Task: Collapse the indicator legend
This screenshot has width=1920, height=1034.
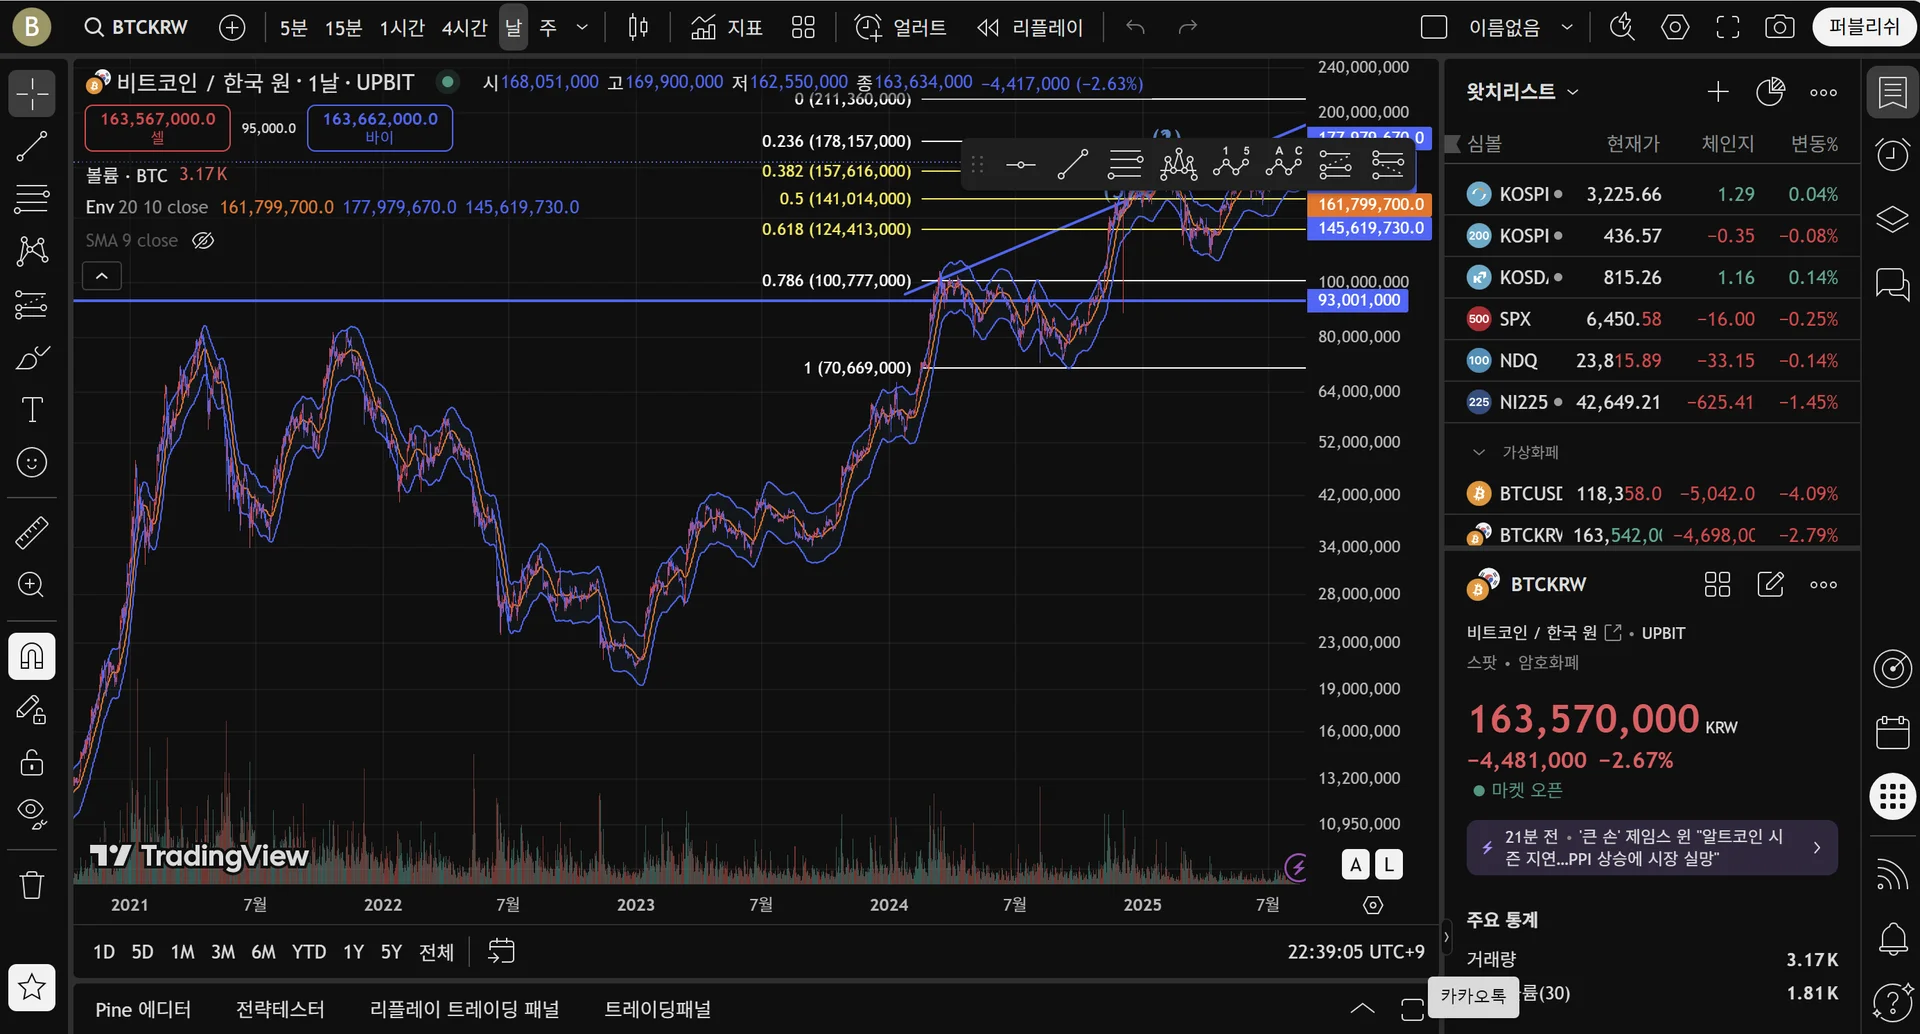Action: click(x=102, y=276)
